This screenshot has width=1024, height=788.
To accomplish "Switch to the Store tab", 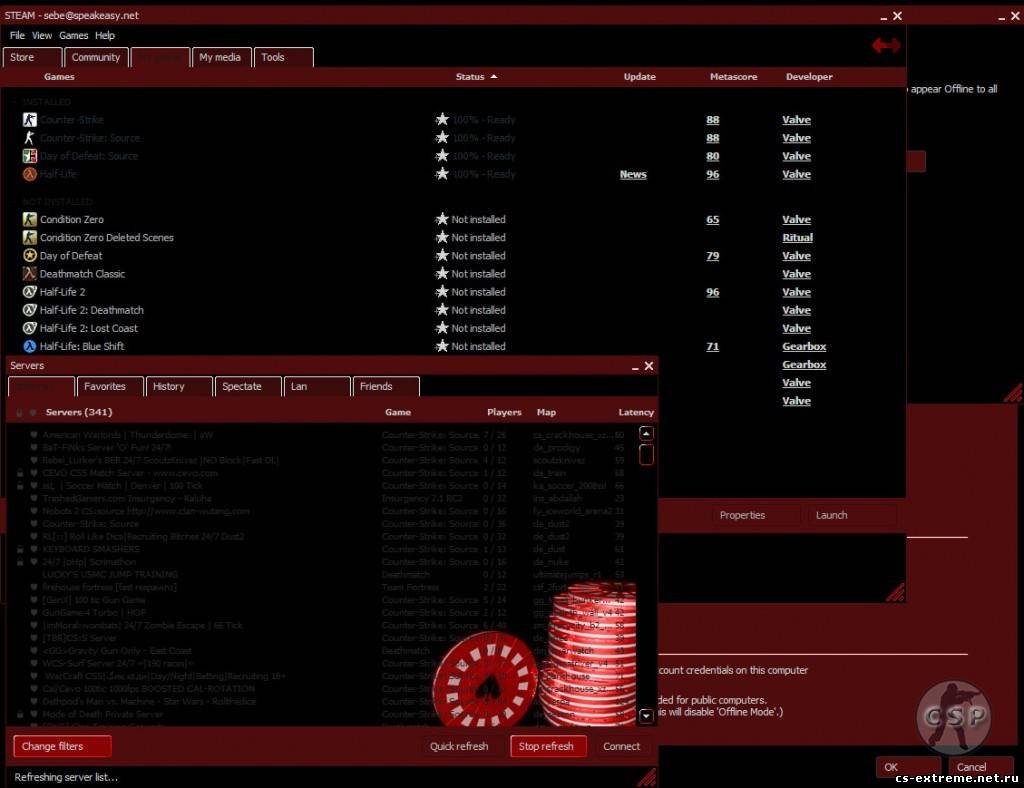I will click(32, 57).
